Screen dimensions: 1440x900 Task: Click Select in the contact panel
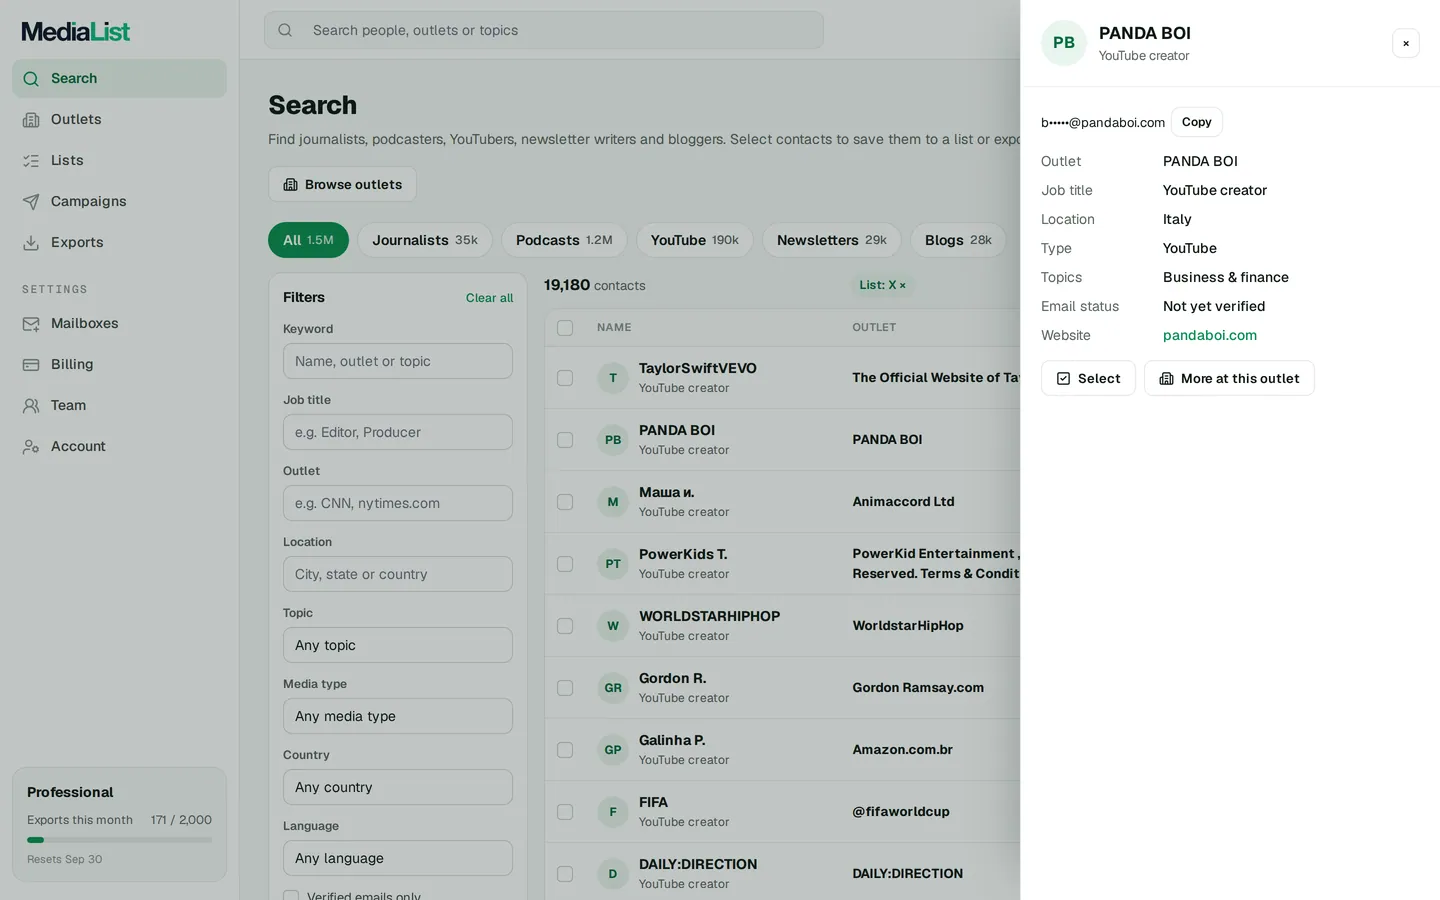coord(1088,378)
